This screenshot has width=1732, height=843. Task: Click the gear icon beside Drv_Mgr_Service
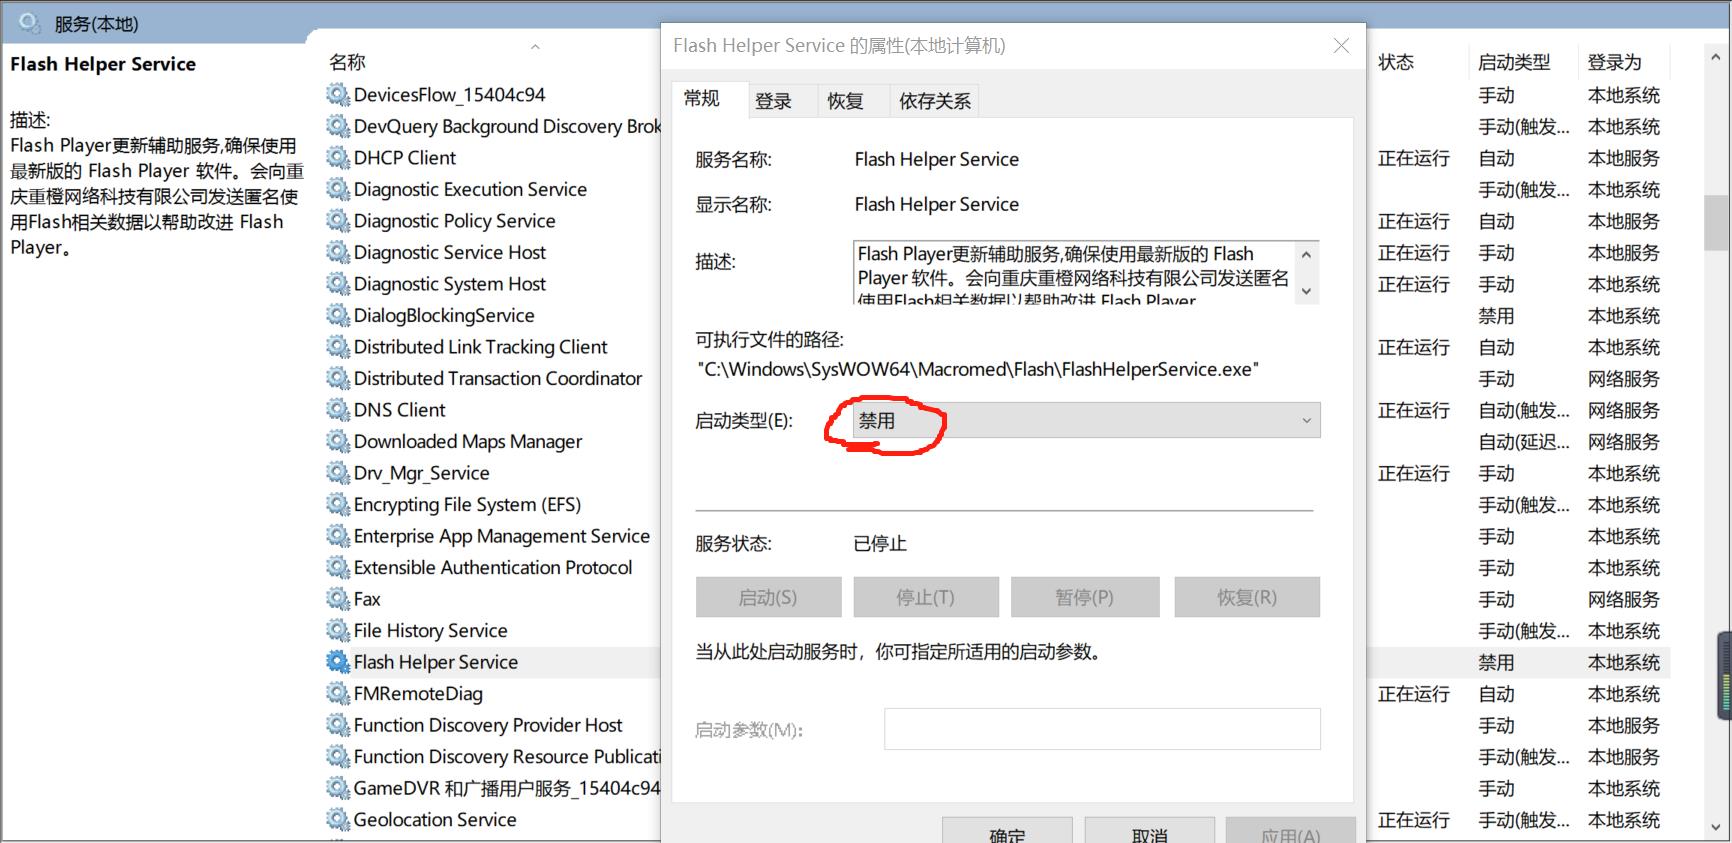(338, 473)
